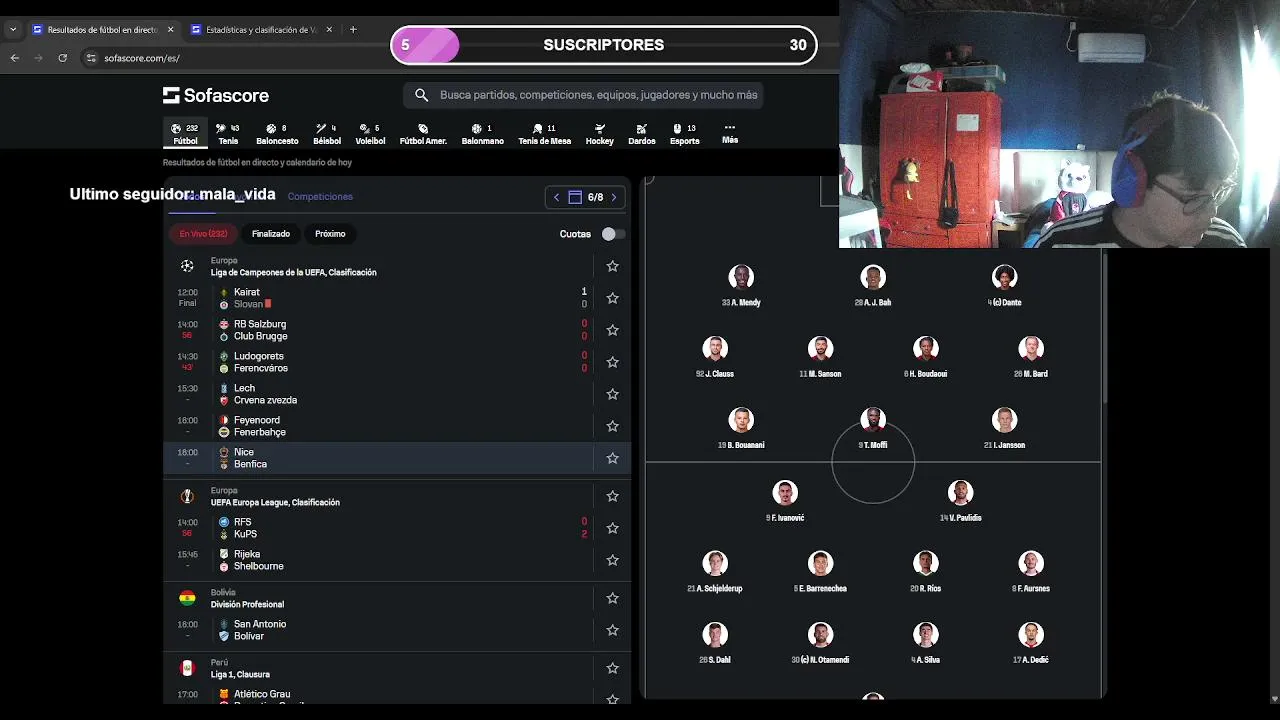
Task: Select the Próximo filter
Action: pos(330,234)
